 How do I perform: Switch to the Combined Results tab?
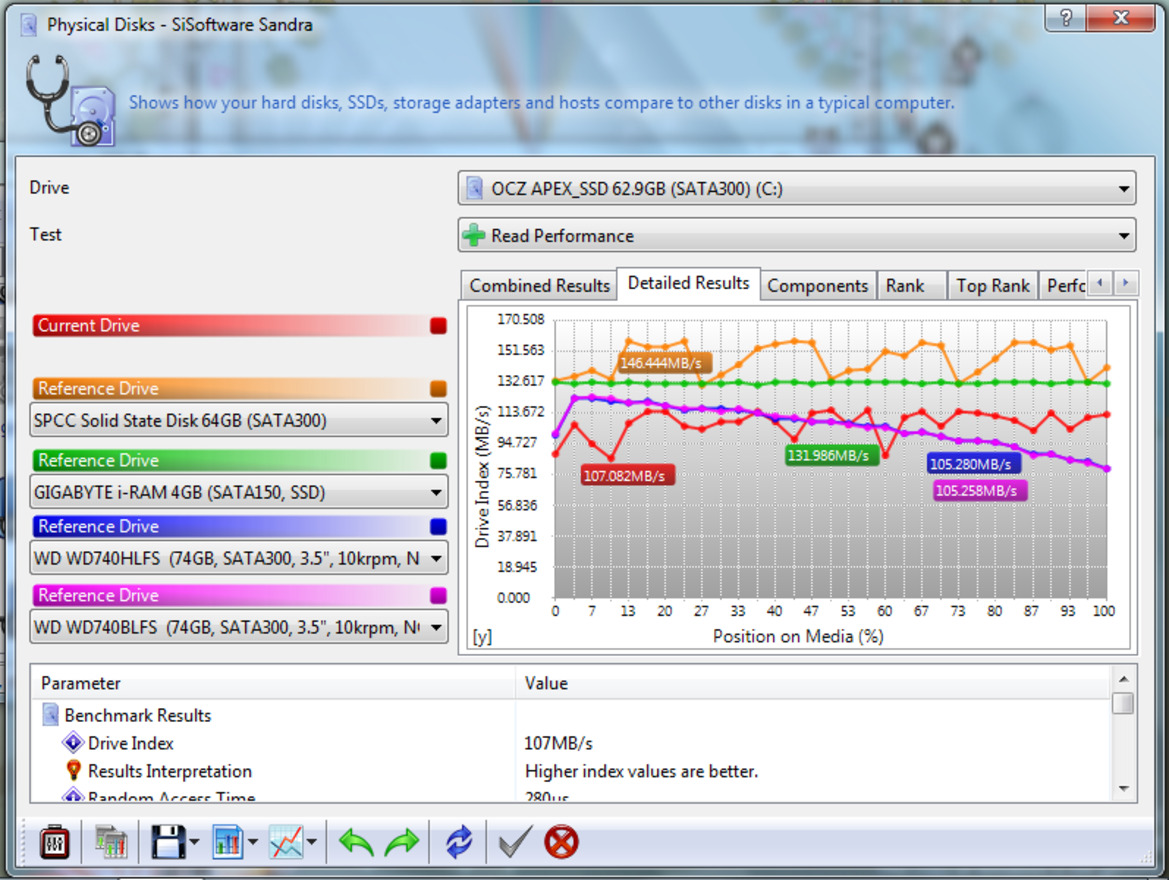pos(539,286)
